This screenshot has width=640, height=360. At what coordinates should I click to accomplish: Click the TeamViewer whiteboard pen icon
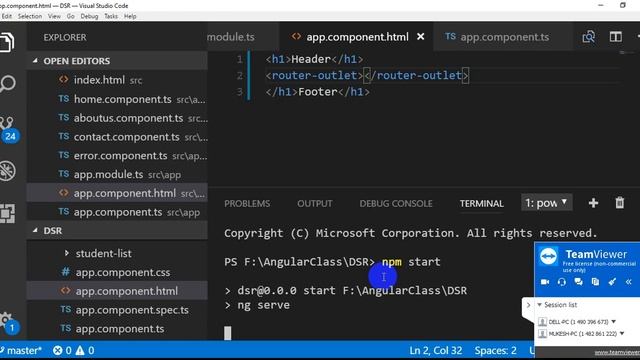(x=612, y=282)
